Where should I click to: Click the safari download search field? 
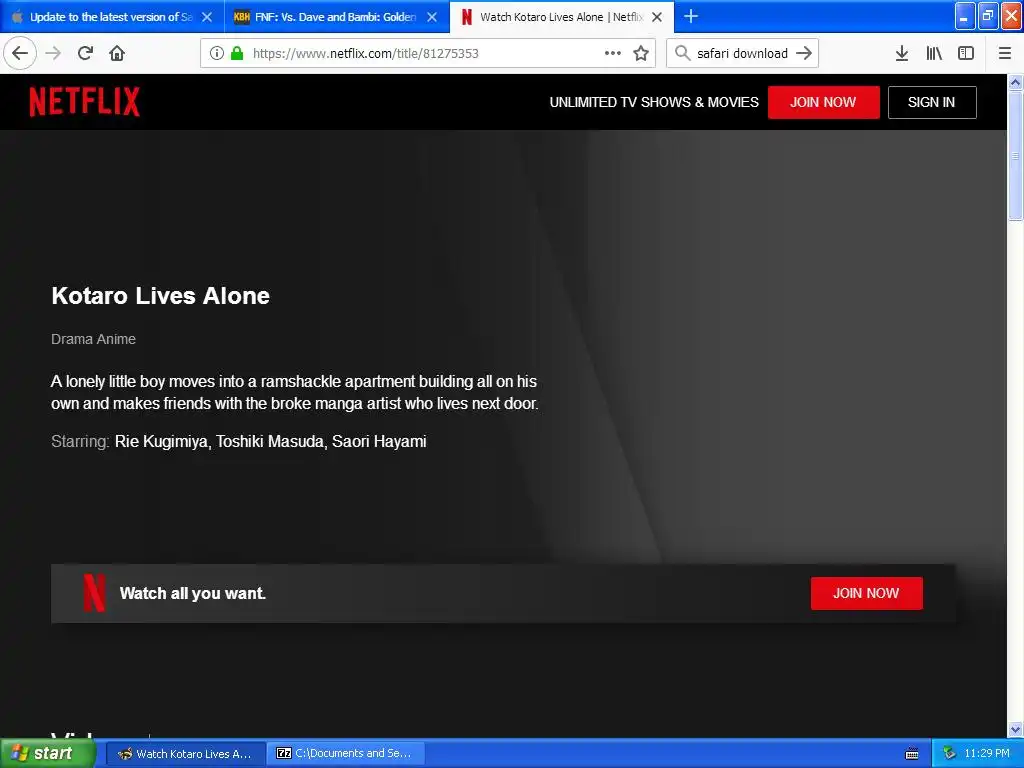tap(742, 53)
